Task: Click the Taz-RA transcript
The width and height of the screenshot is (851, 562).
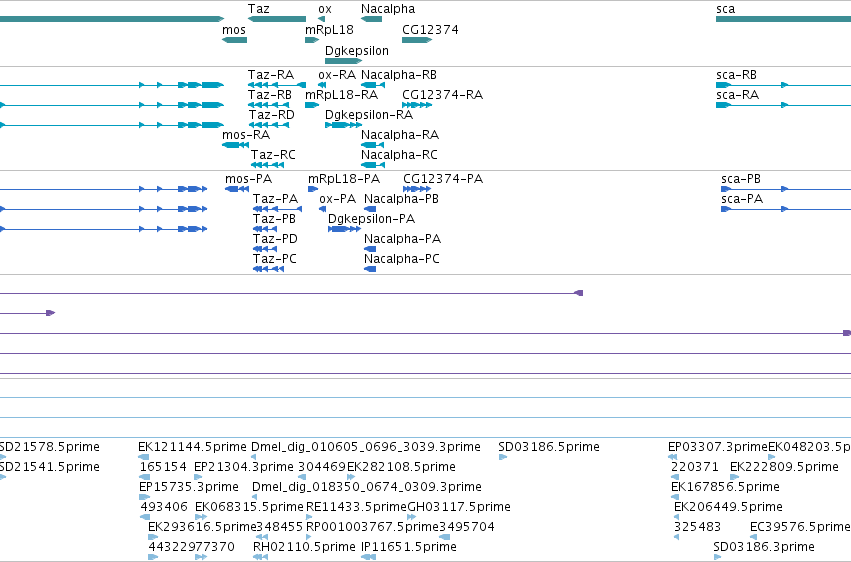Action: pyautogui.click(x=277, y=85)
